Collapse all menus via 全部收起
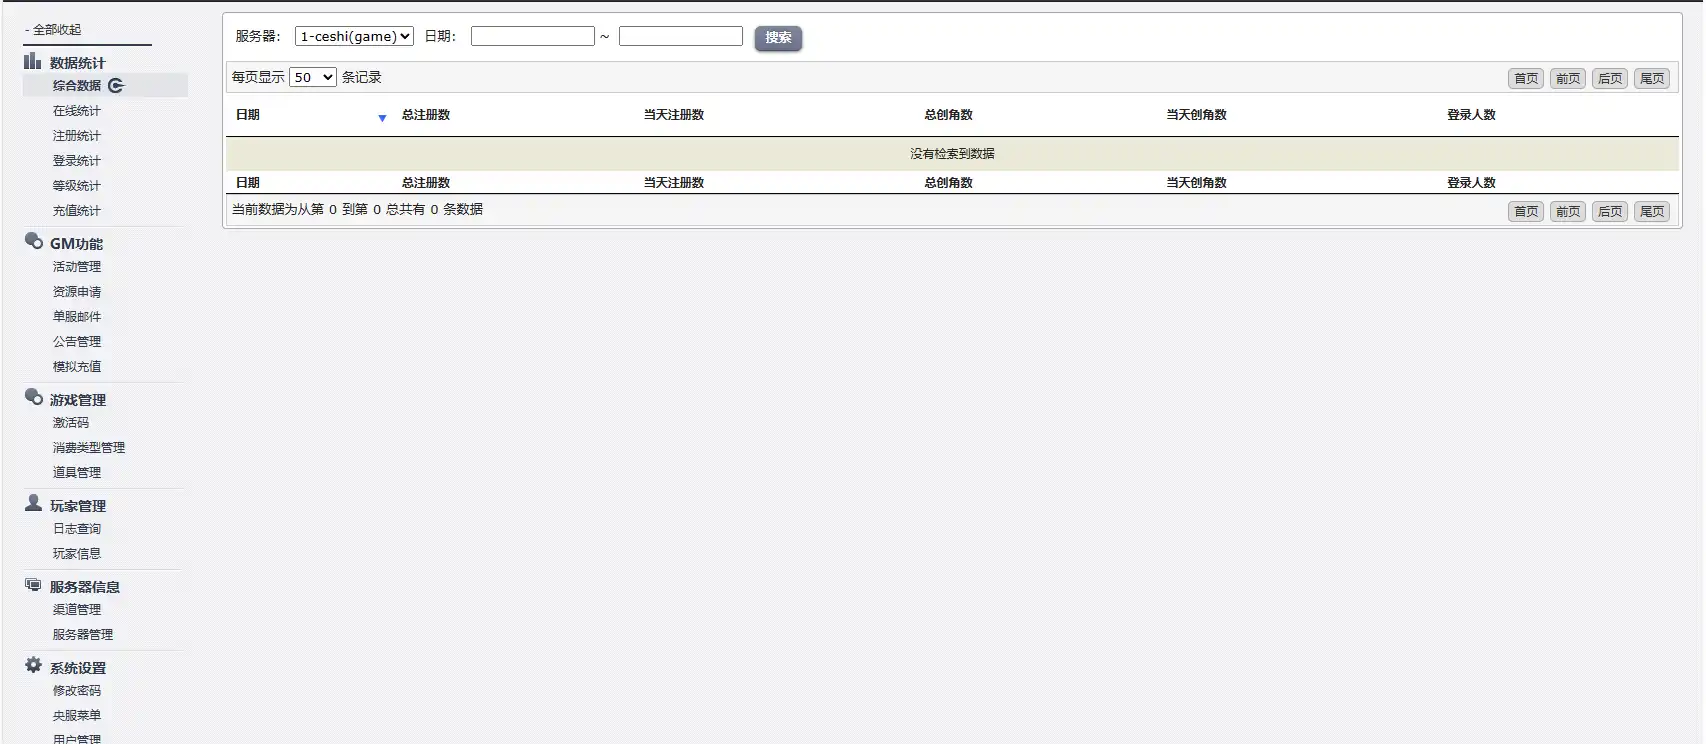 (x=56, y=30)
